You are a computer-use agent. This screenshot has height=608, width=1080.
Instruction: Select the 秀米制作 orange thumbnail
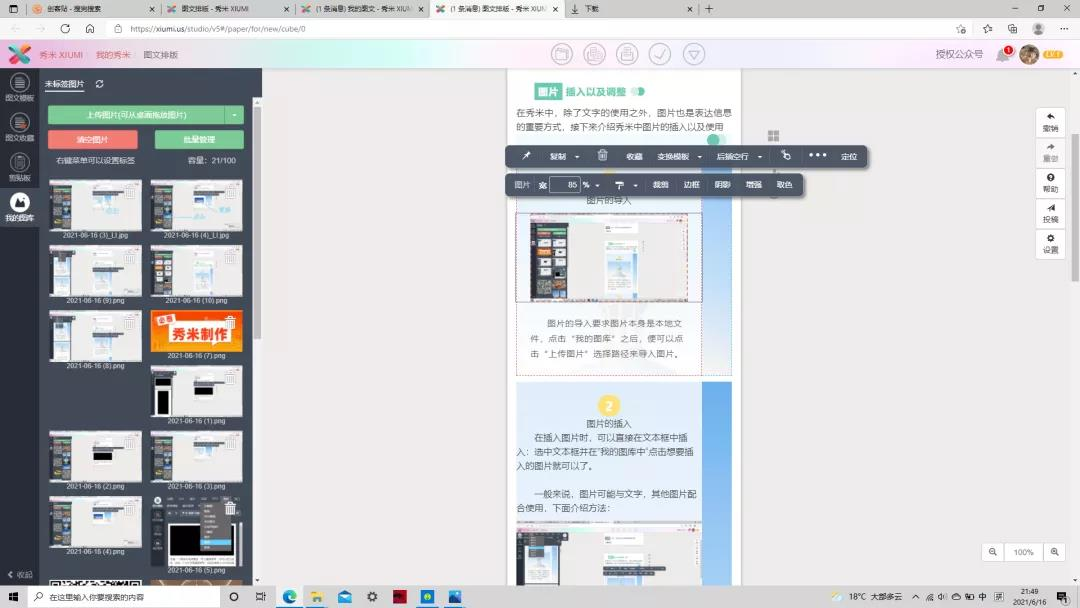click(196, 331)
